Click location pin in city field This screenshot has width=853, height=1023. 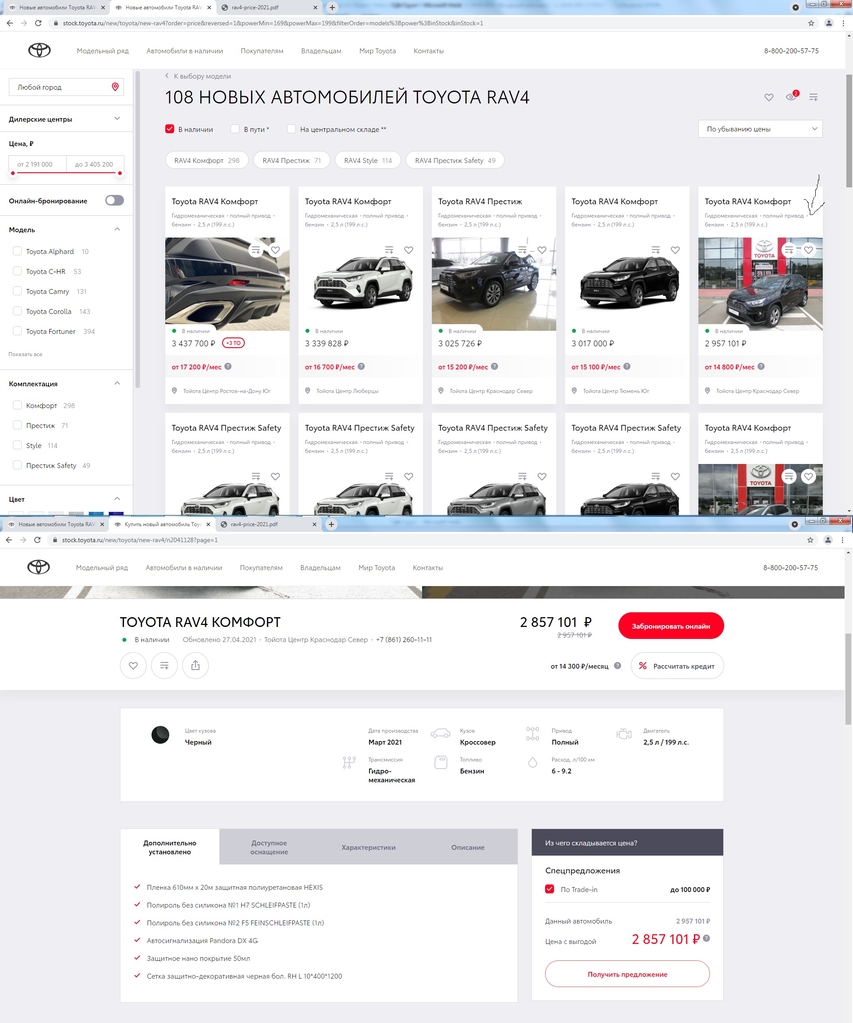(x=116, y=87)
